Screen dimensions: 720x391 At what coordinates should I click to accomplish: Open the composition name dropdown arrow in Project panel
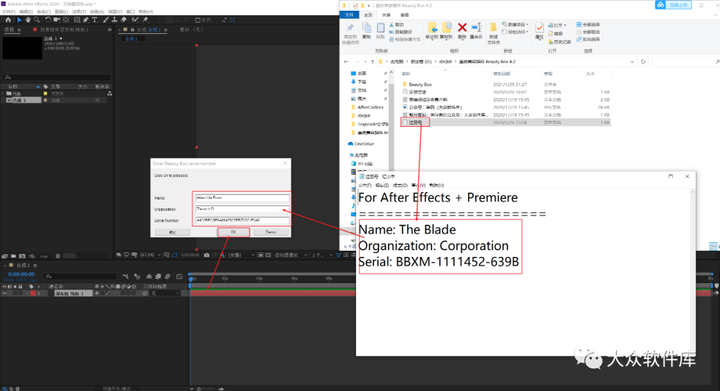point(61,39)
